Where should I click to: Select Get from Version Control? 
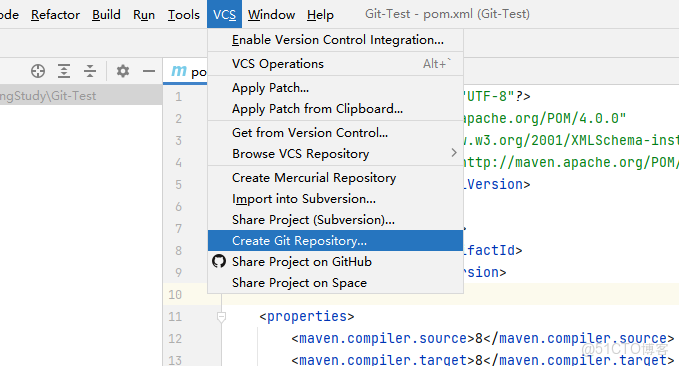pos(336,133)
